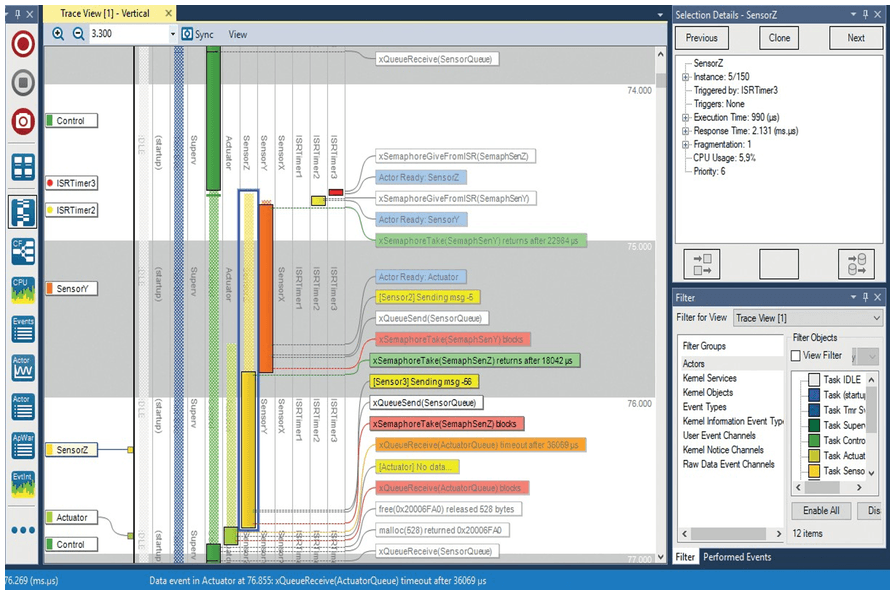895x594 pixels.
Task: Select the red record trace icon
Action: pos(20,42)
